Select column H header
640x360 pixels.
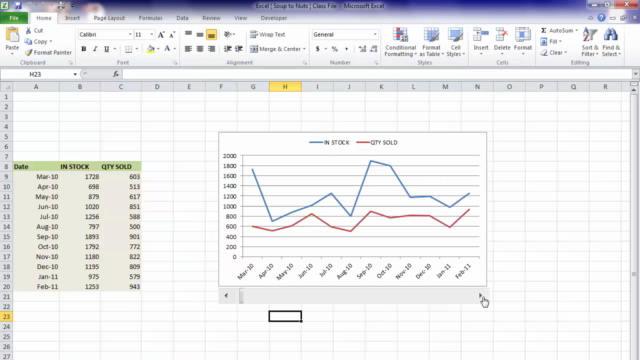click(285, 87)
